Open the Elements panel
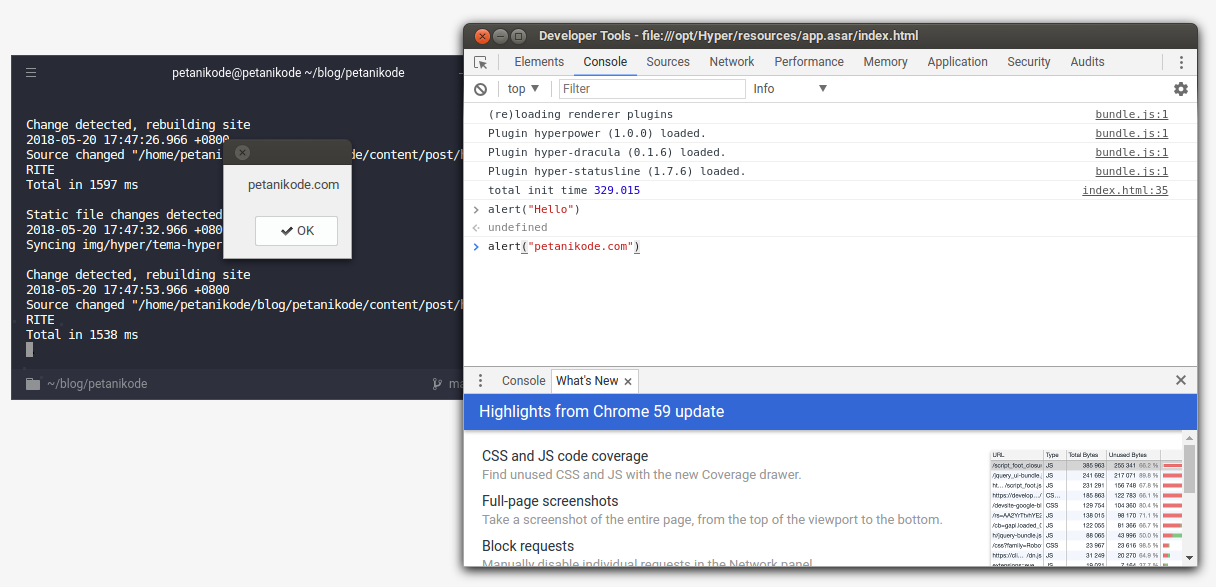The height and width of the screenshot is (587, 1216). (x=539, y=61)
